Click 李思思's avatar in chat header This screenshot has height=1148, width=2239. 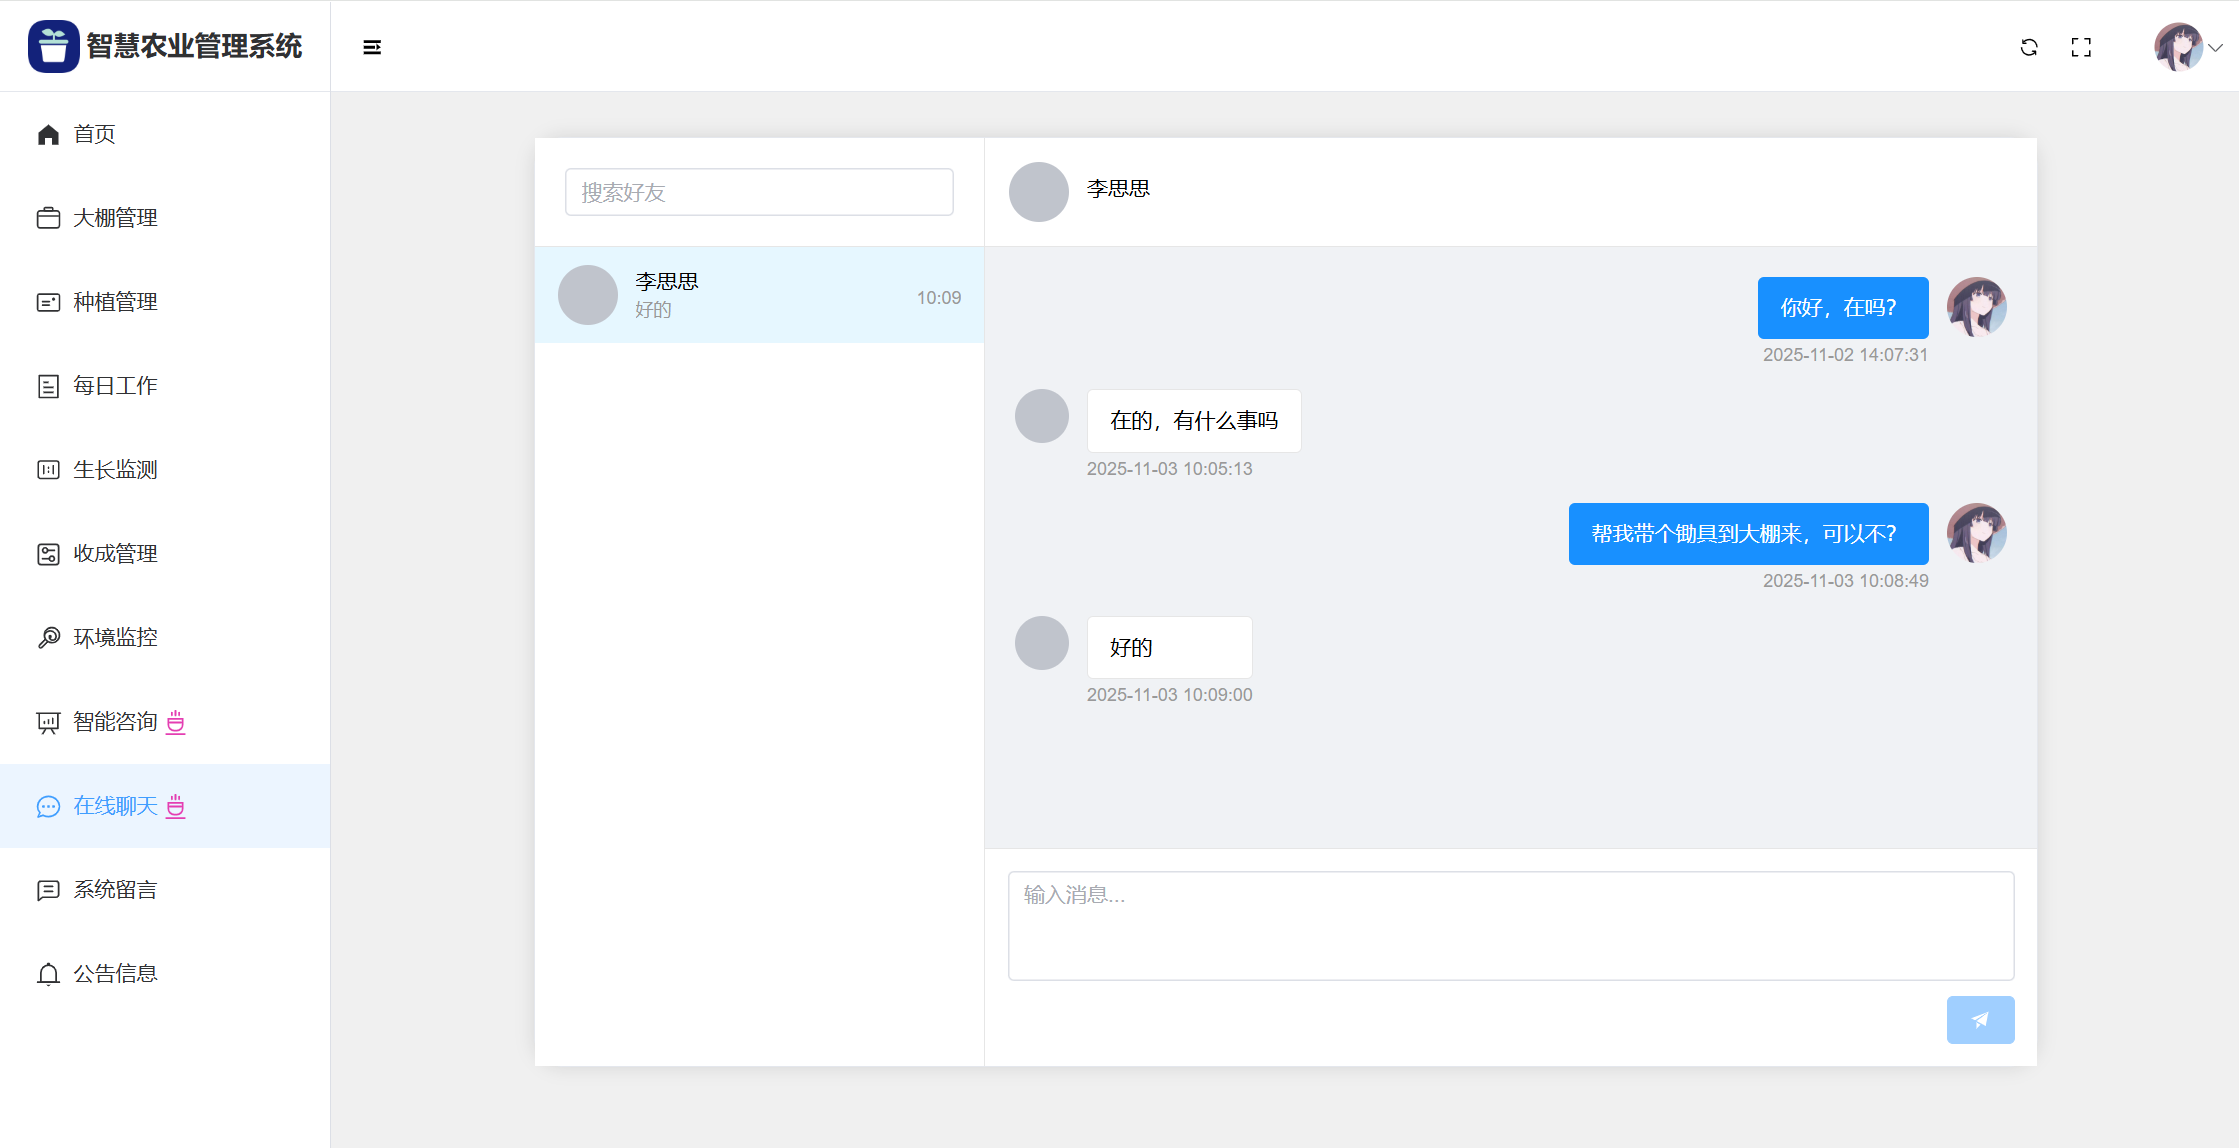coord(1038,191)
